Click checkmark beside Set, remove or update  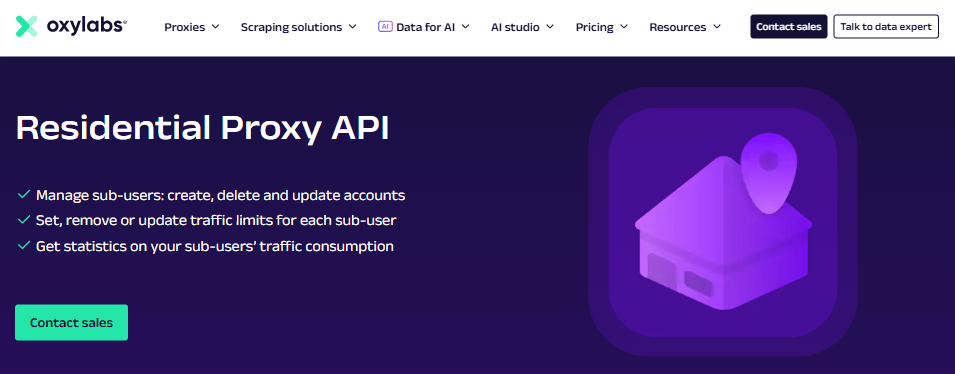[x=24, y=220]
